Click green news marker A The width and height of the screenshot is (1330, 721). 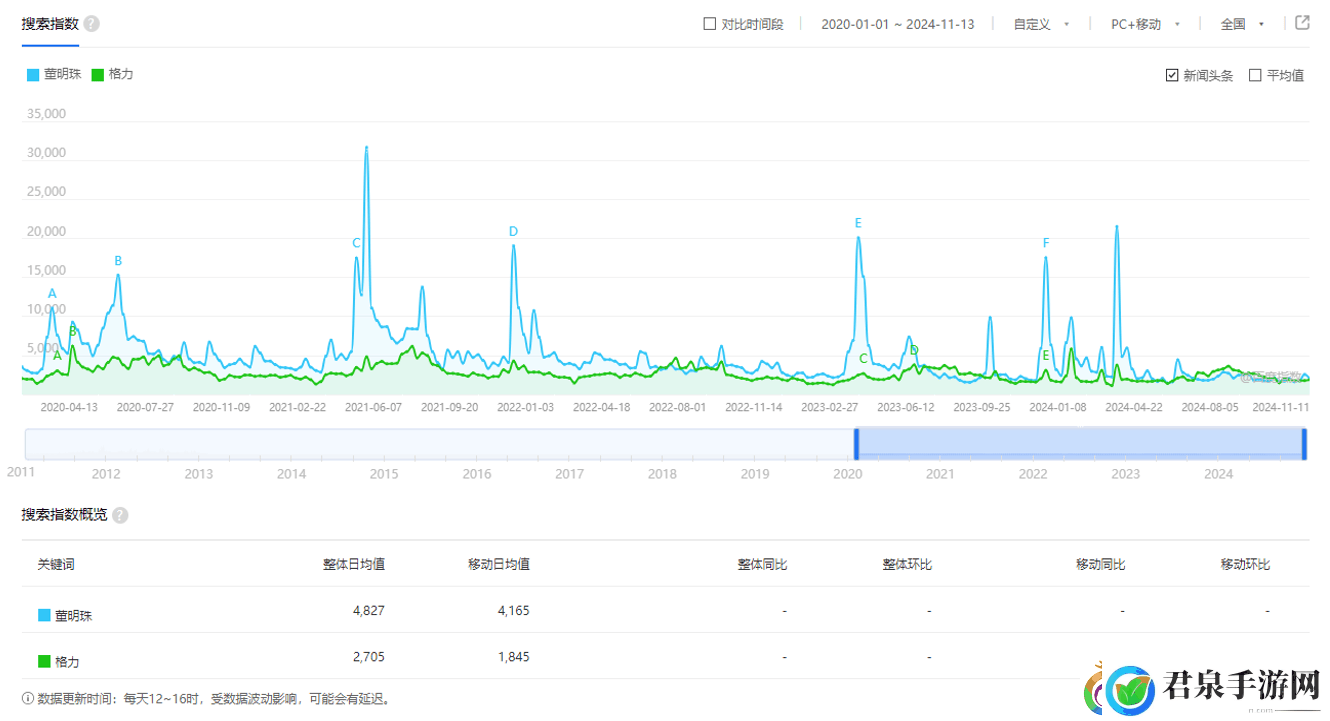coord(57,355)
